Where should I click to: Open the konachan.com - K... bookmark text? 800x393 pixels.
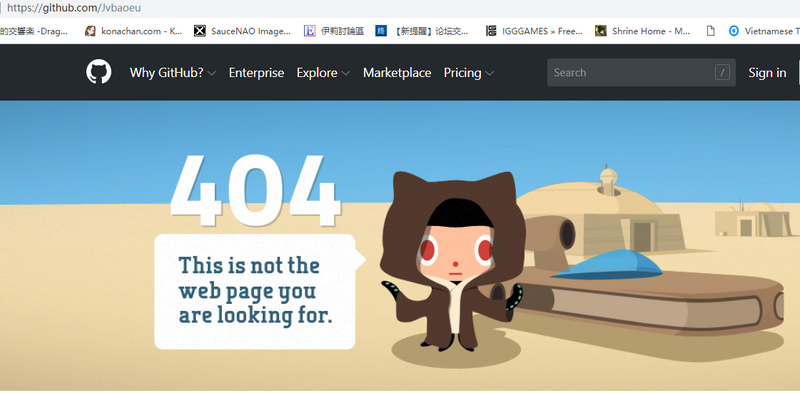(142, 31)
